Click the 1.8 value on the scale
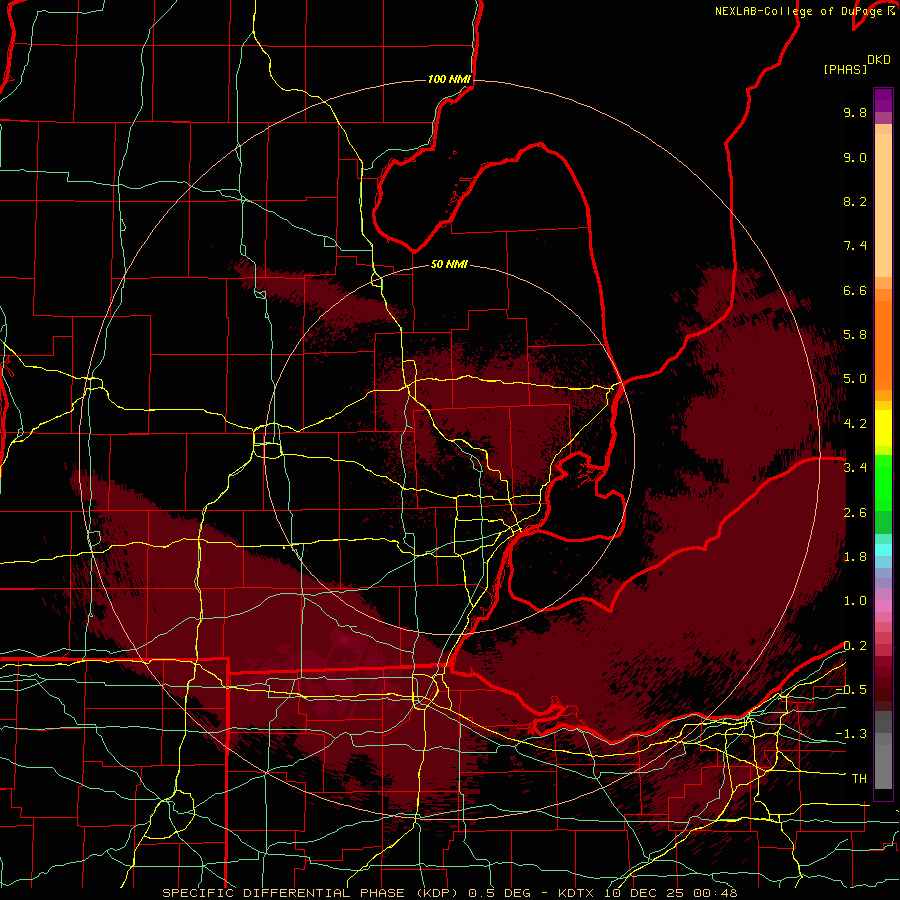The height and width of the screenshot is (900, 900). click(855, 557)
